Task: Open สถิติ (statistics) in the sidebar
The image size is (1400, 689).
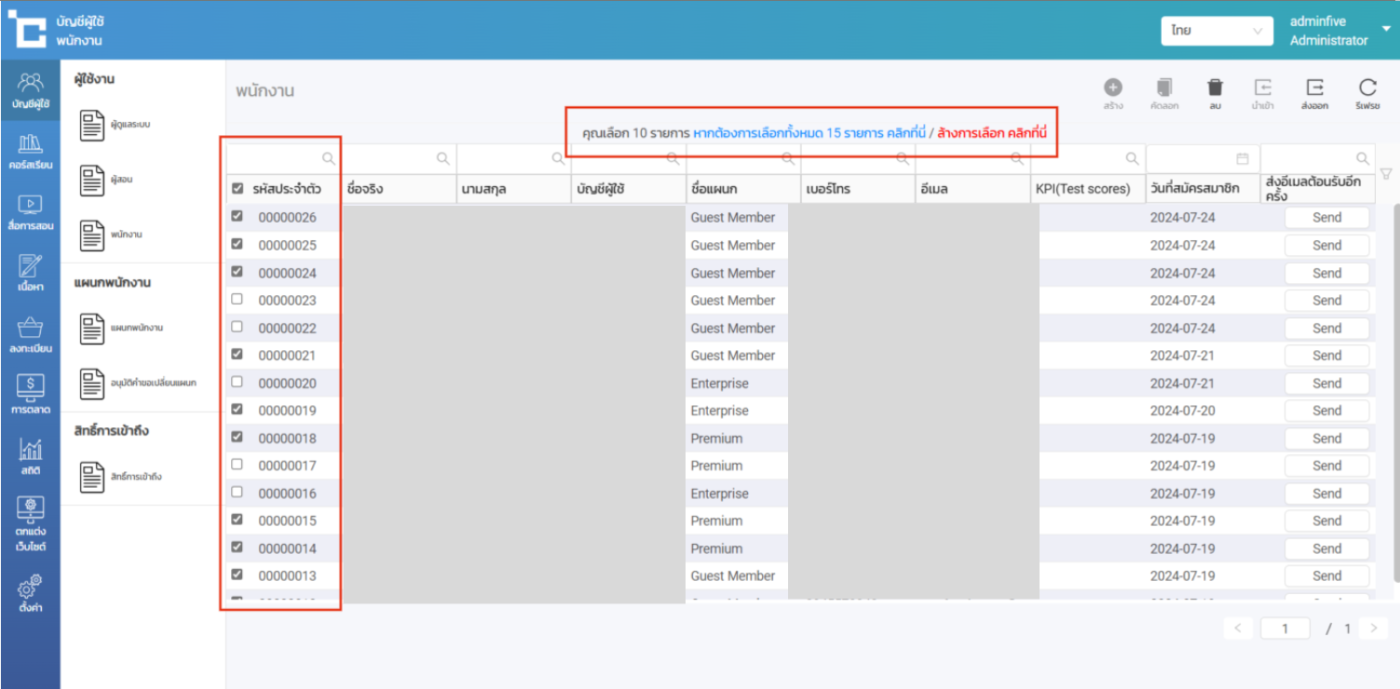Action: (x=30, y=458)
